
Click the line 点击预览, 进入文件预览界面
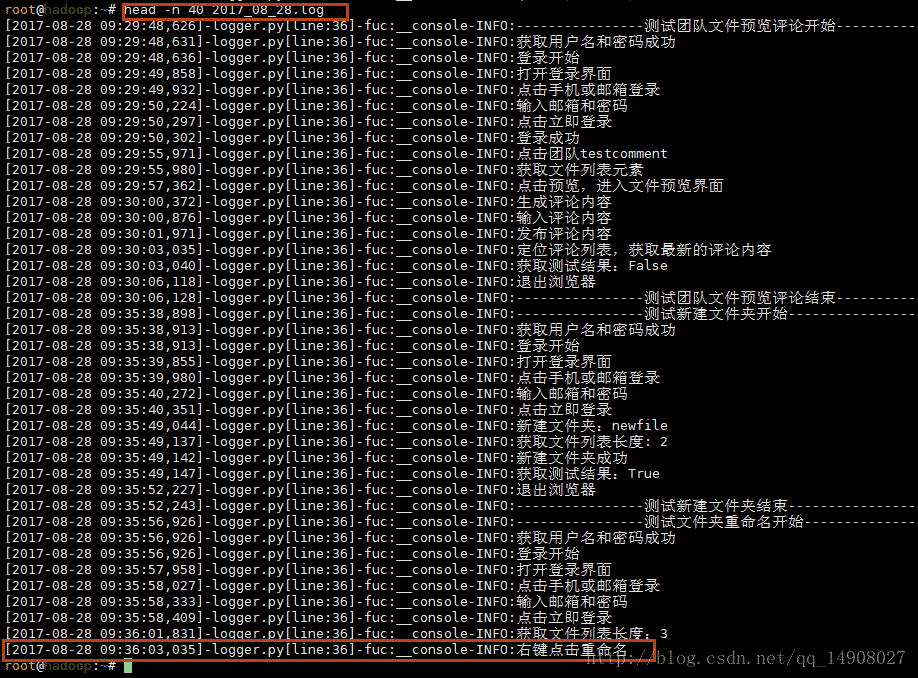(x=365, y=186)
